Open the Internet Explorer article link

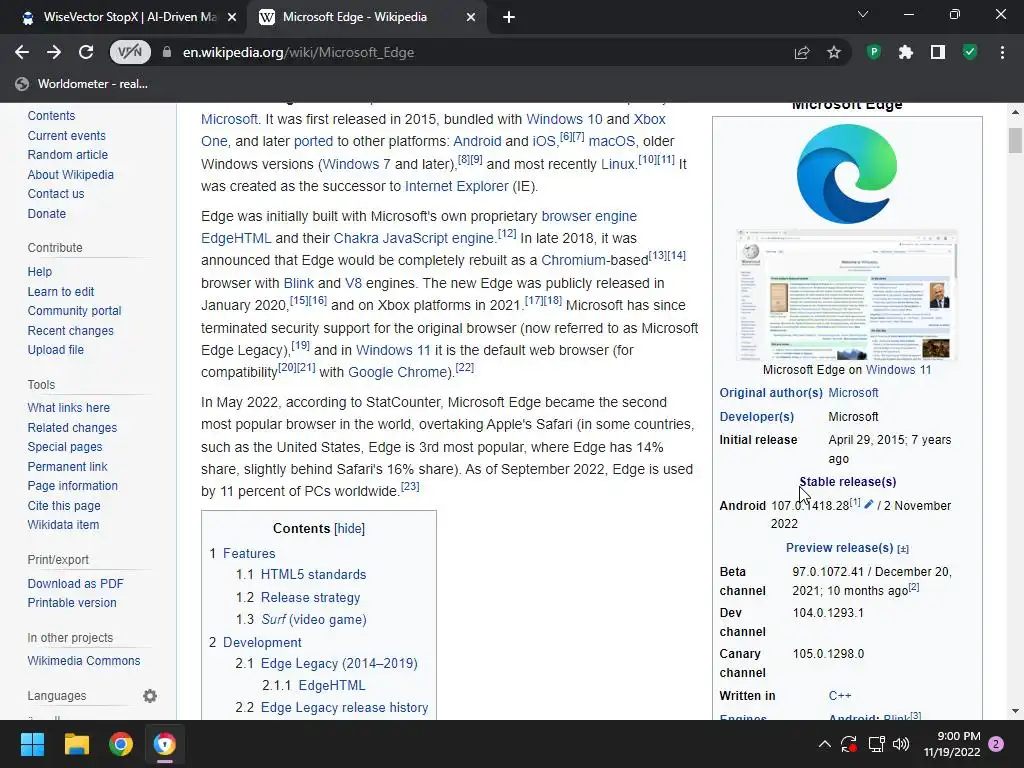click(456, 186)
